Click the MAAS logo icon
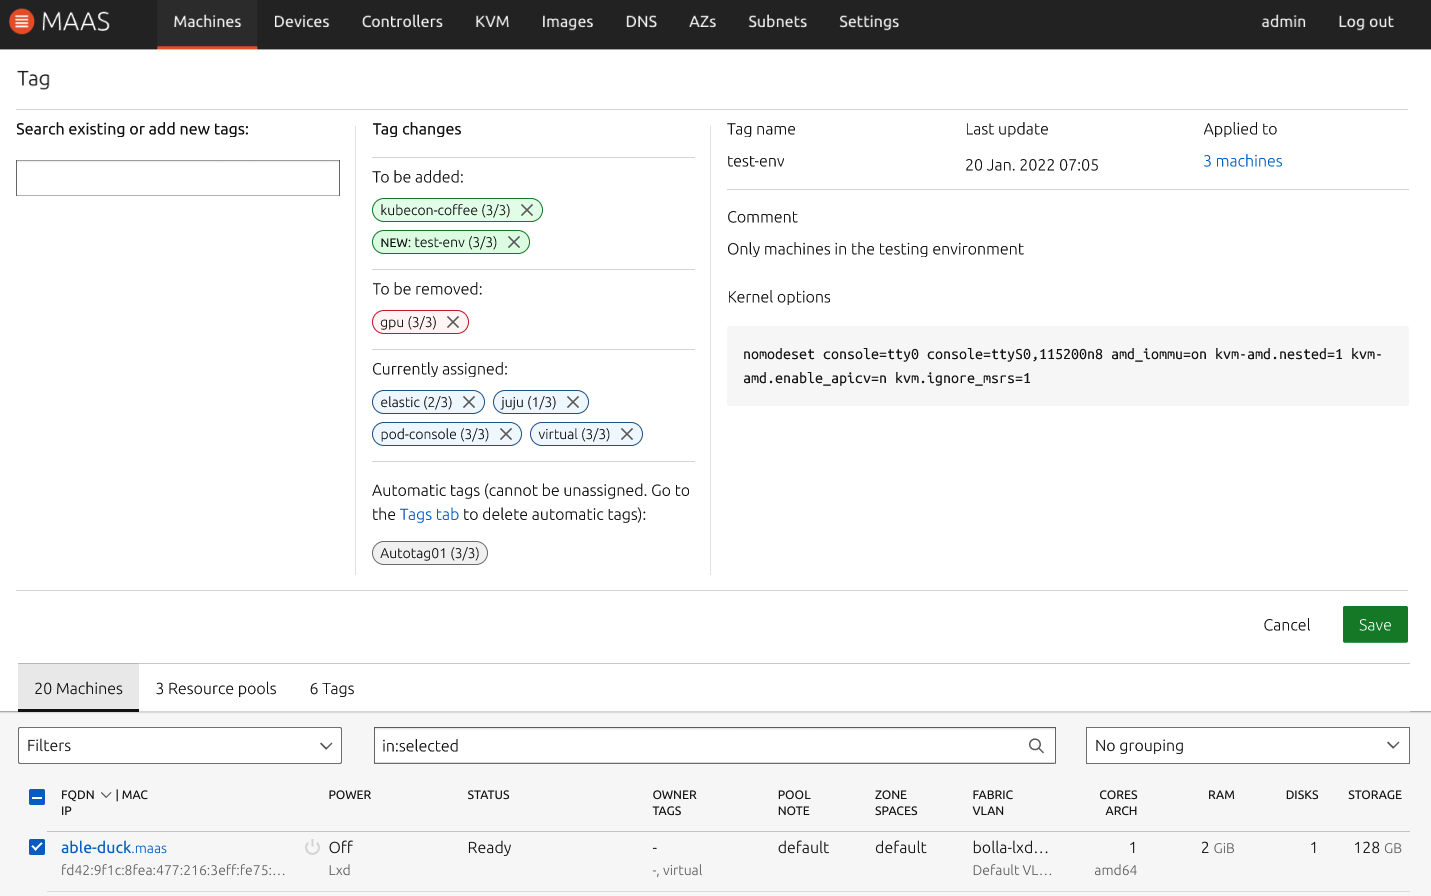Viewport: 1431px width, 896px height. [22, 22]
